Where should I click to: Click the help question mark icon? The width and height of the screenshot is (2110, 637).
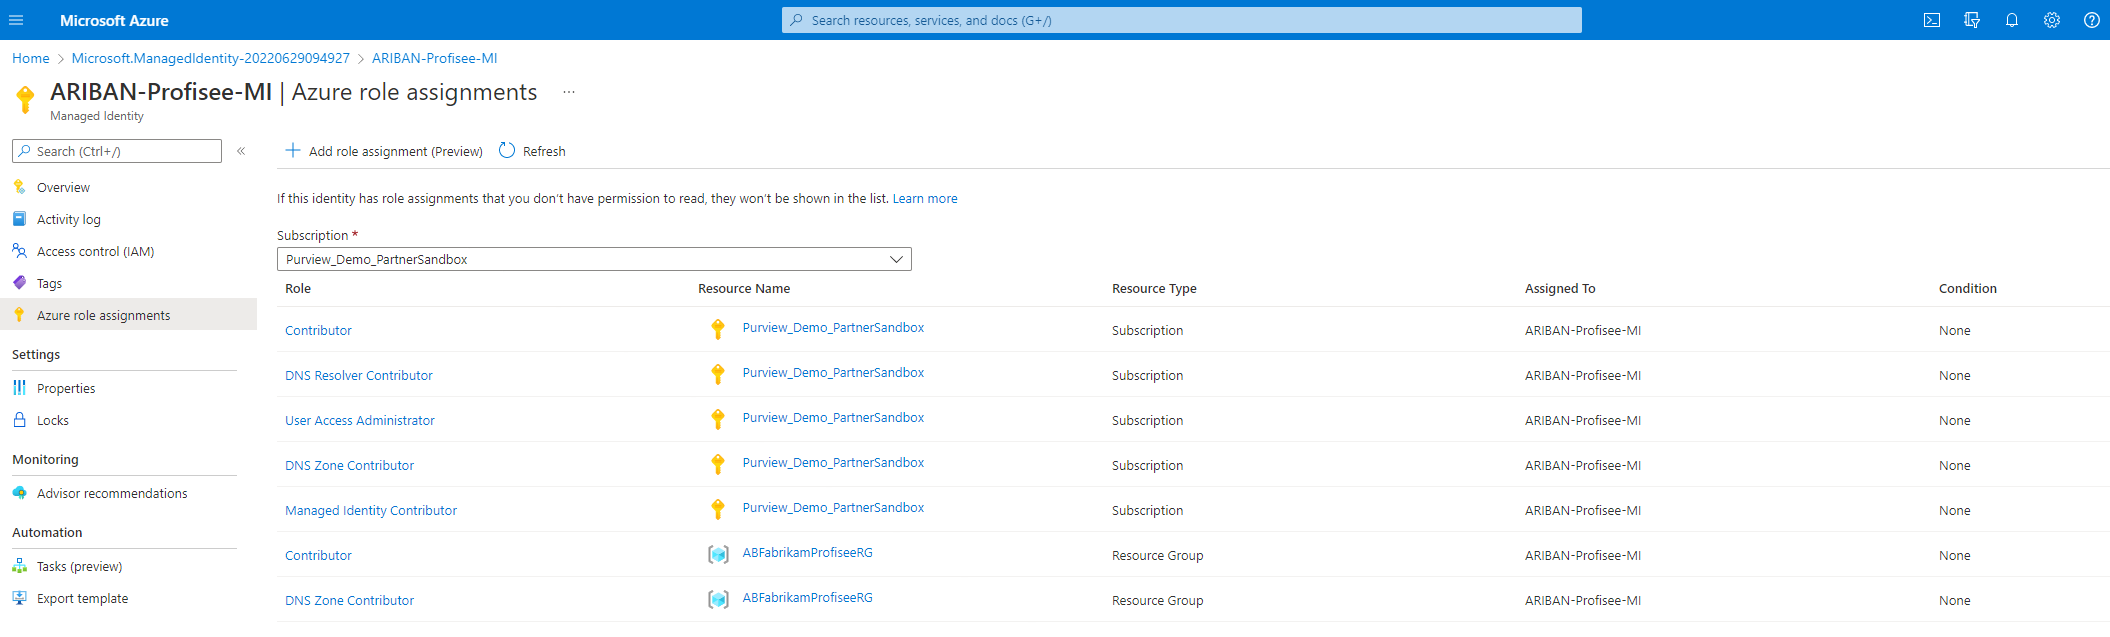point(2091,20)
